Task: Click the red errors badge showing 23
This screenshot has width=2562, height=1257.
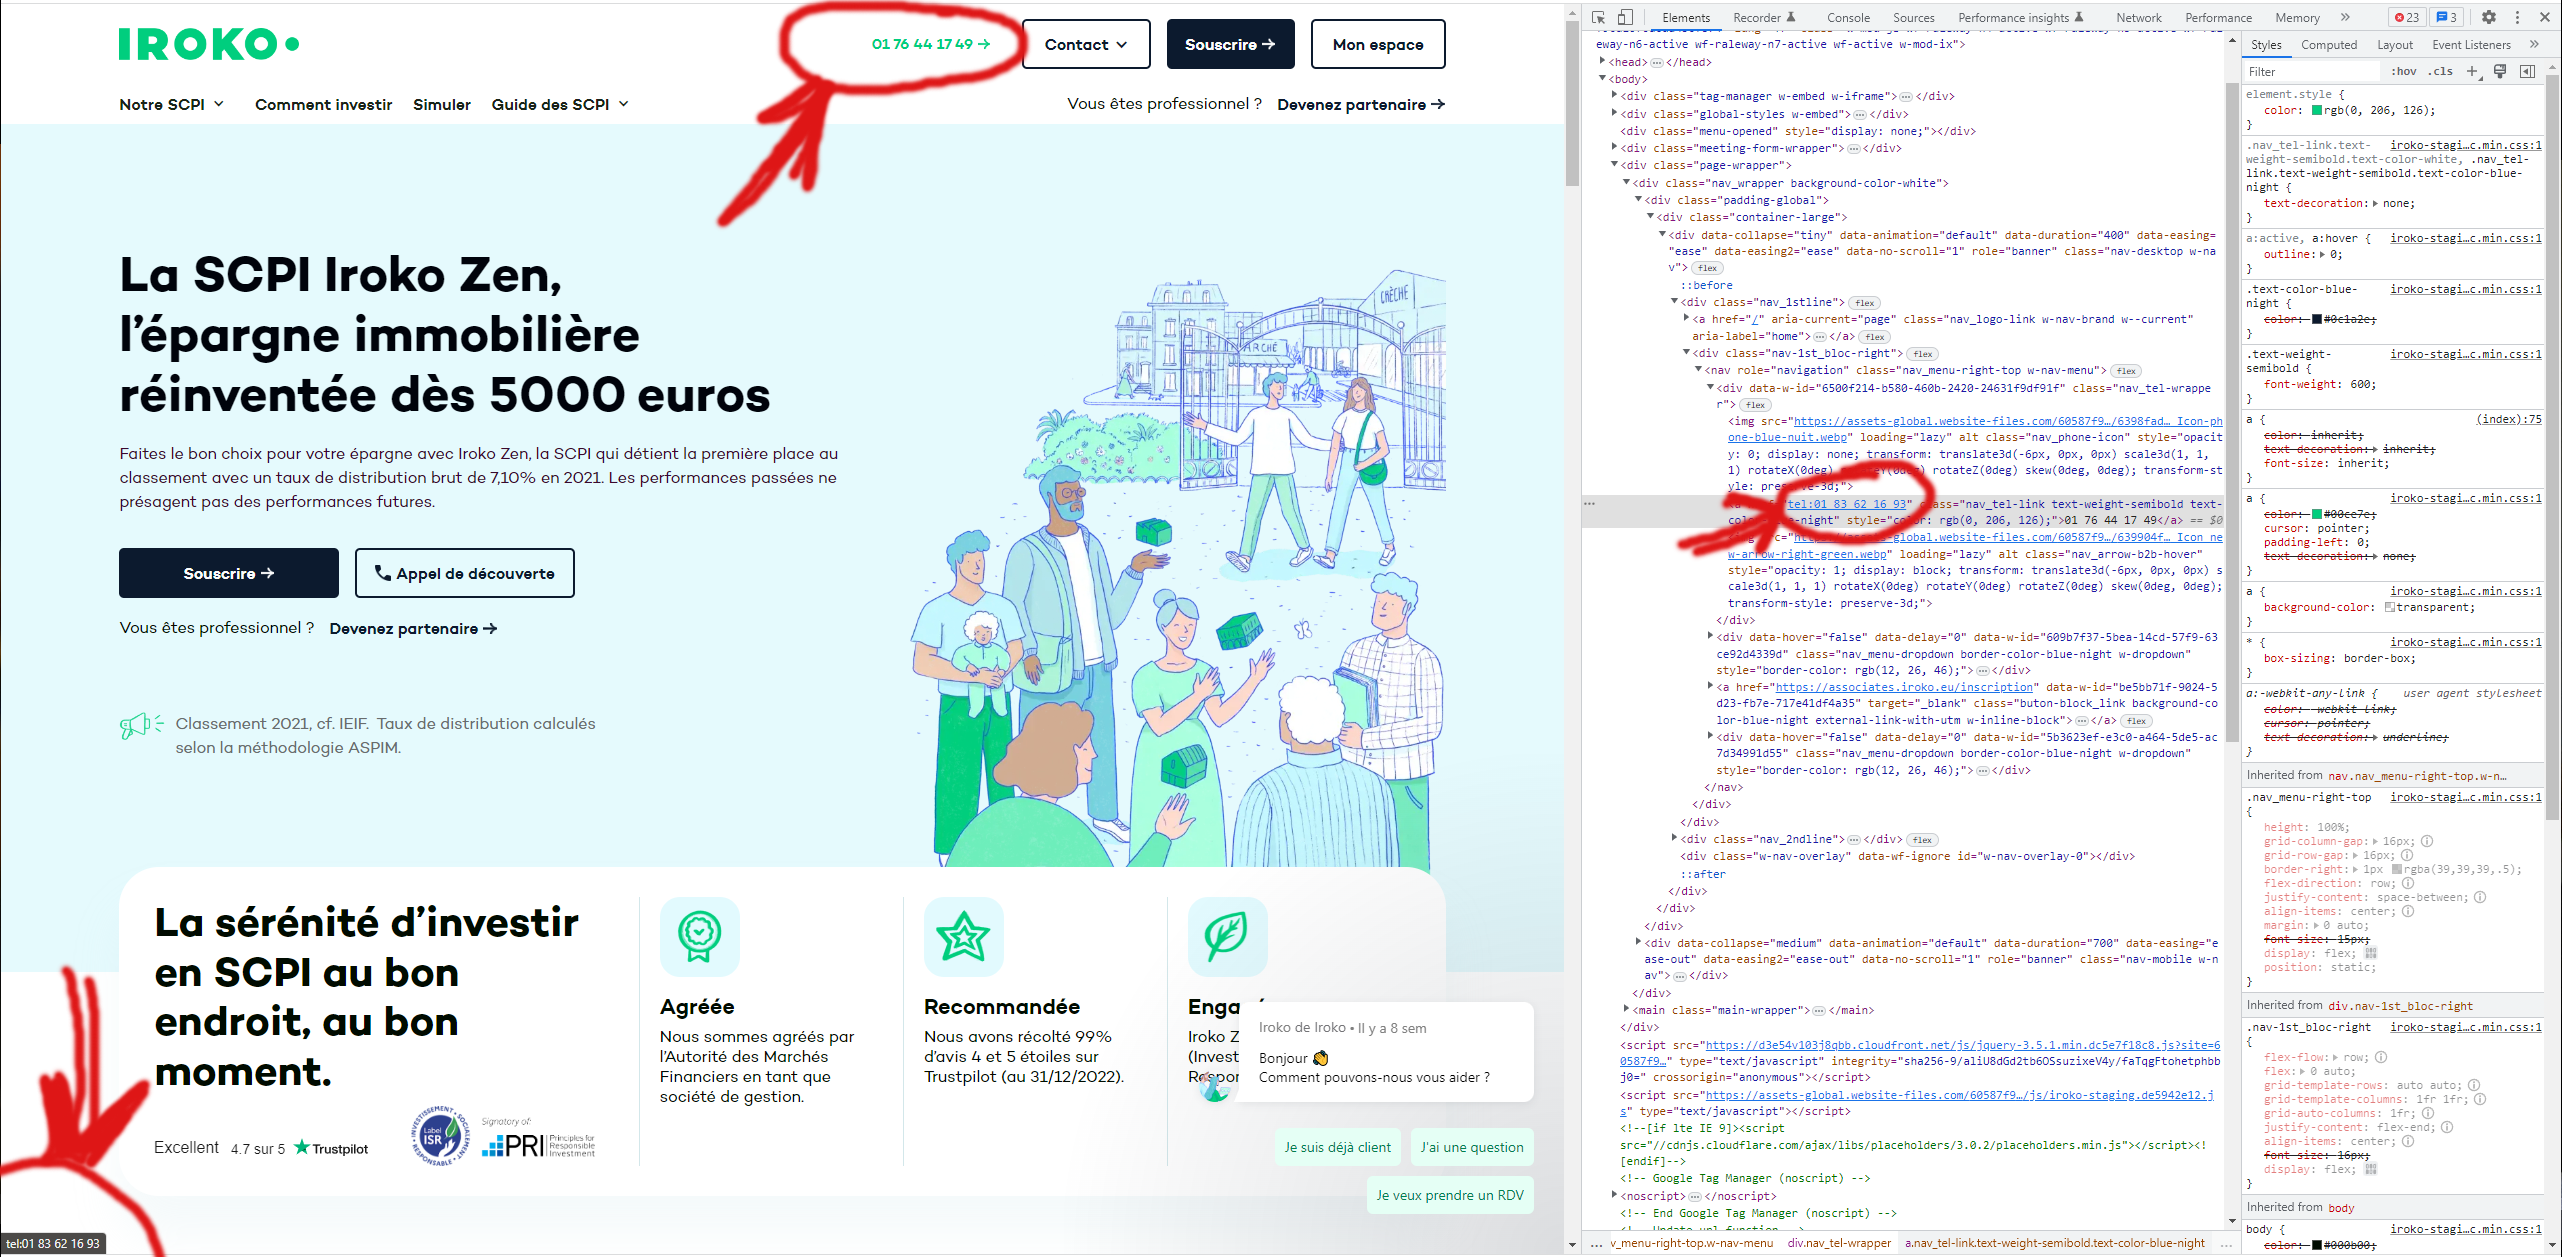Action: tap(2406, 17)
